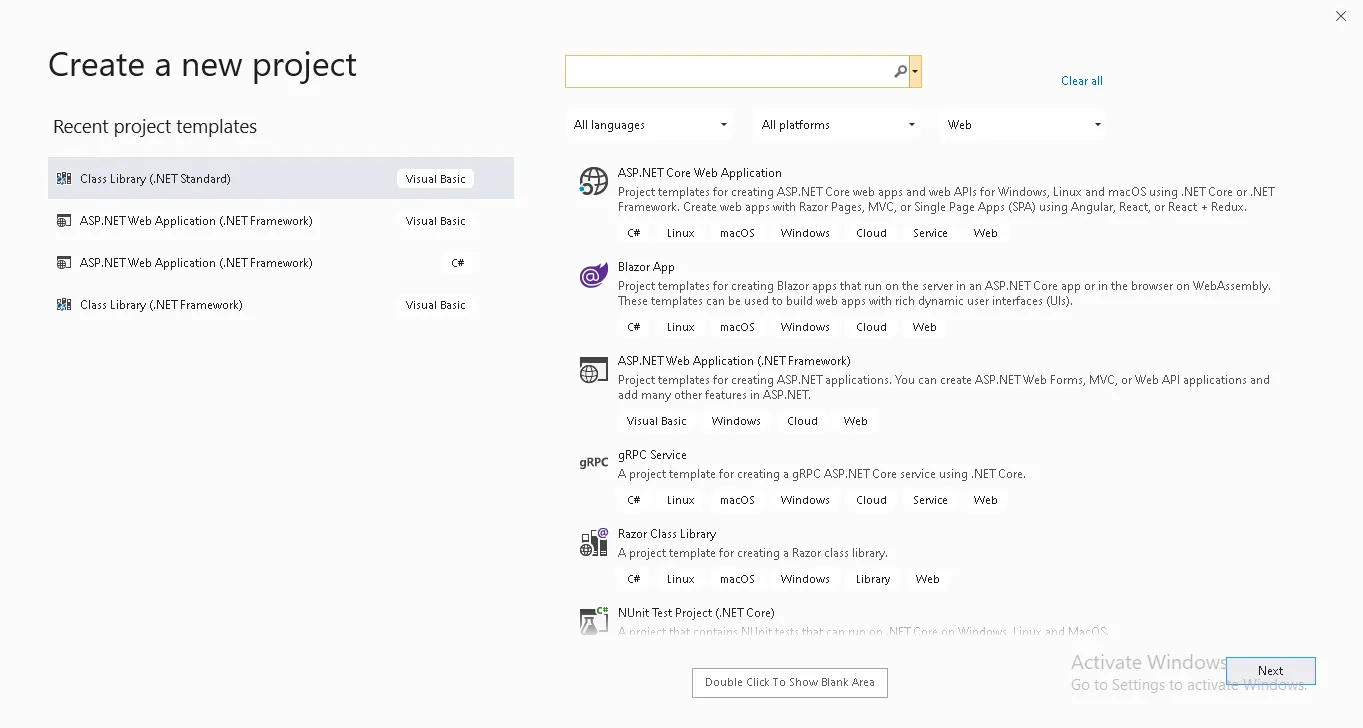This screenshot has width=1363, height=728.
Task: Click the Linux tag under Razor Class Library
Action: point(681,579)
